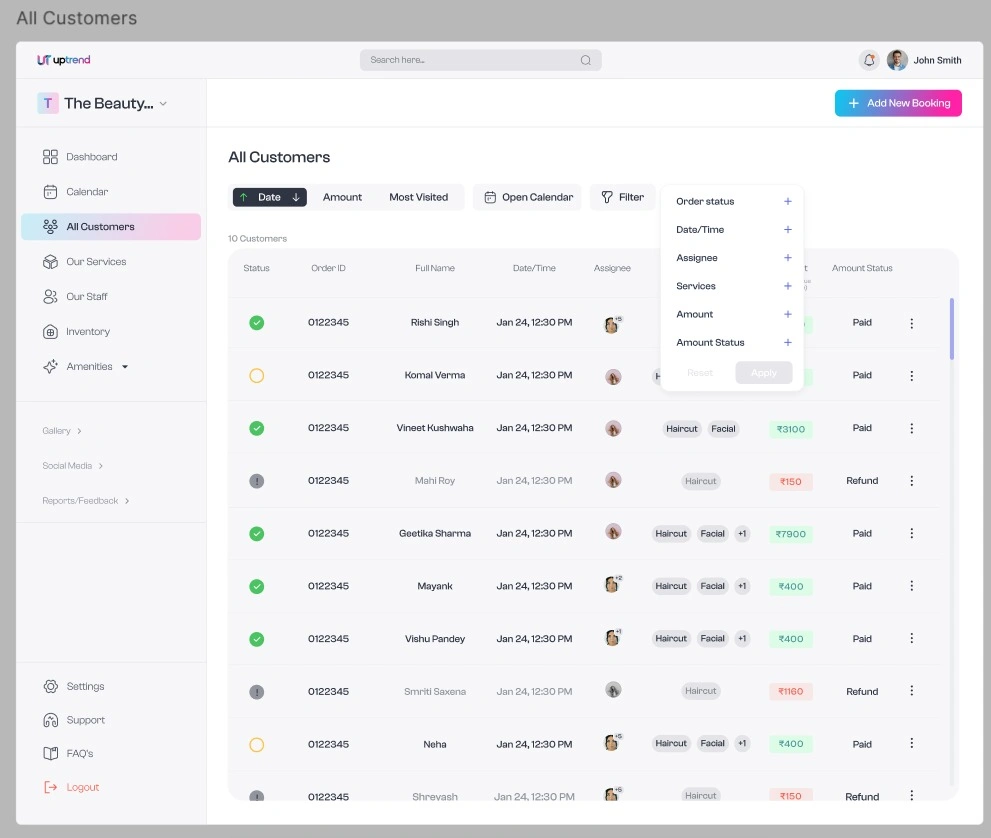This screenshot has height=838, width=991.
Task: Click the Logout door icon
Action: click(x=51, y=787)
